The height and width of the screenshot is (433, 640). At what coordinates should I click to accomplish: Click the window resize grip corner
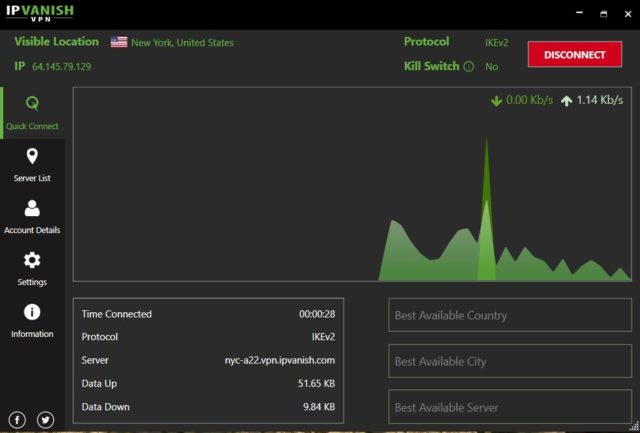[635, 426]
